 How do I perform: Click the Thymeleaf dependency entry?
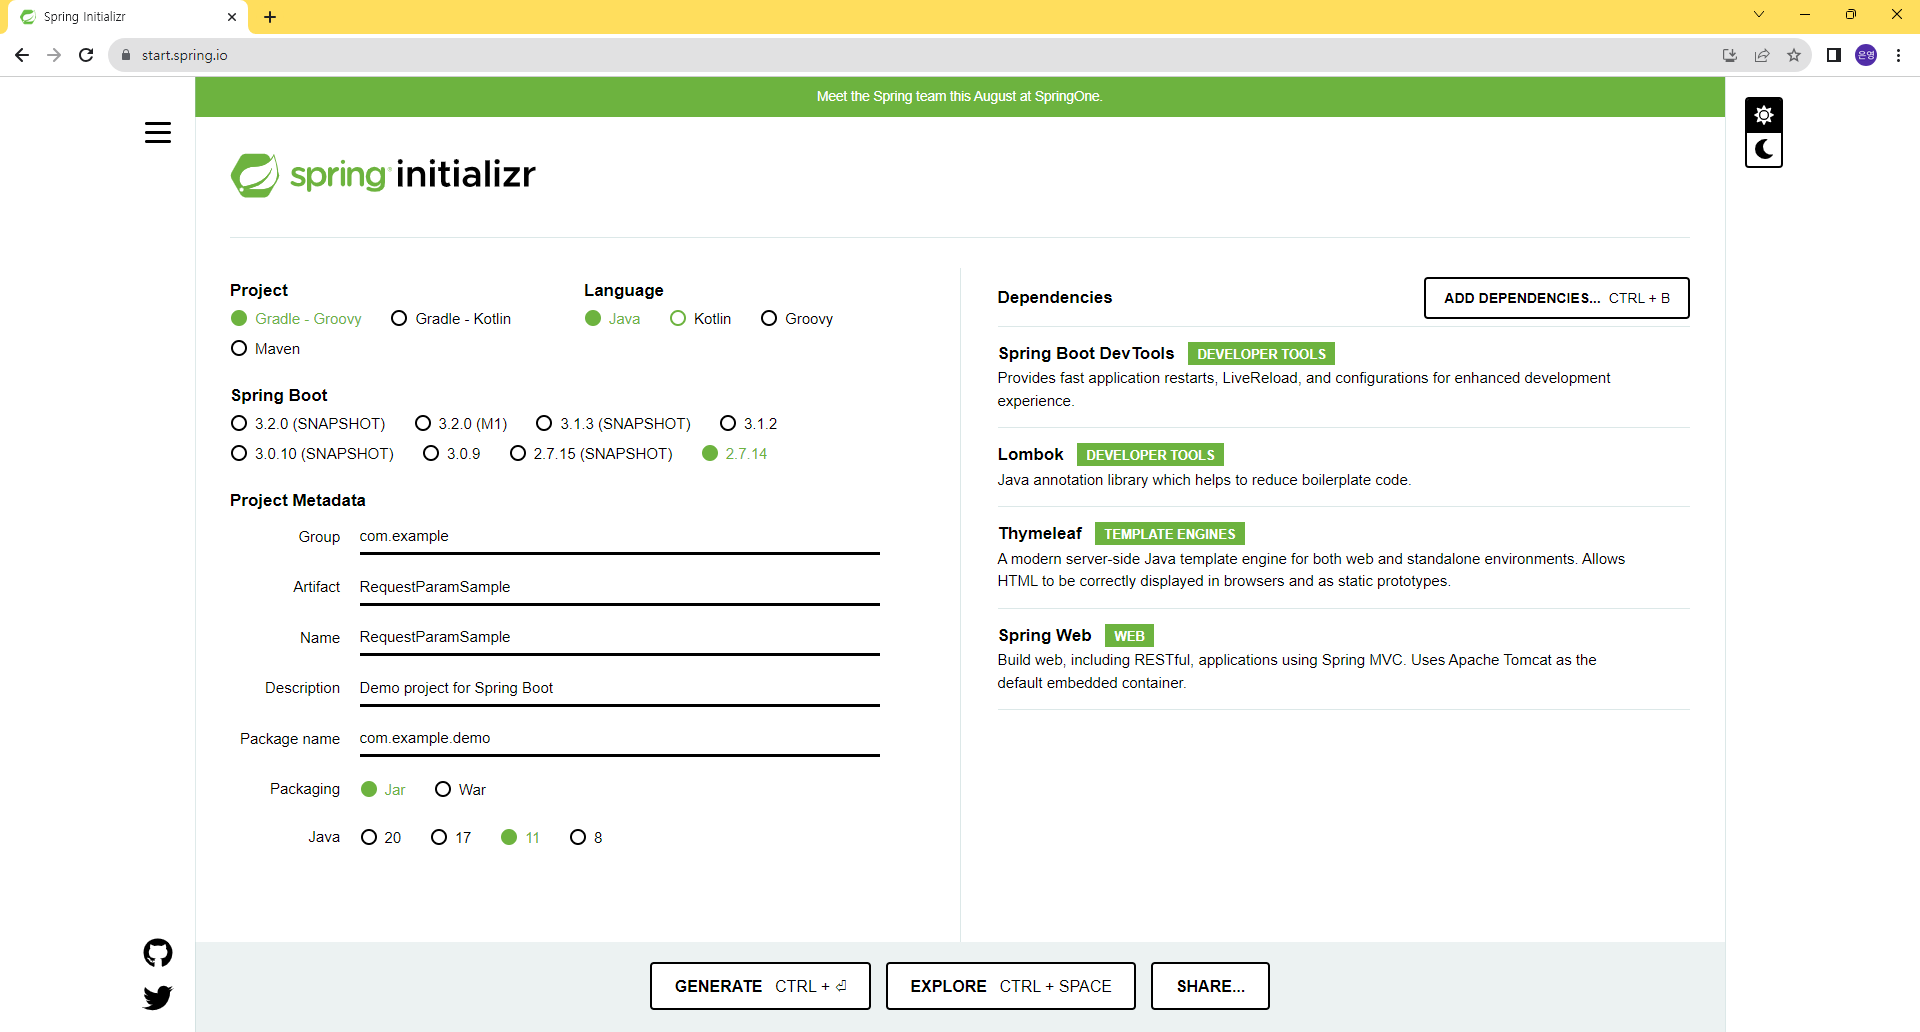point(1343,558)
